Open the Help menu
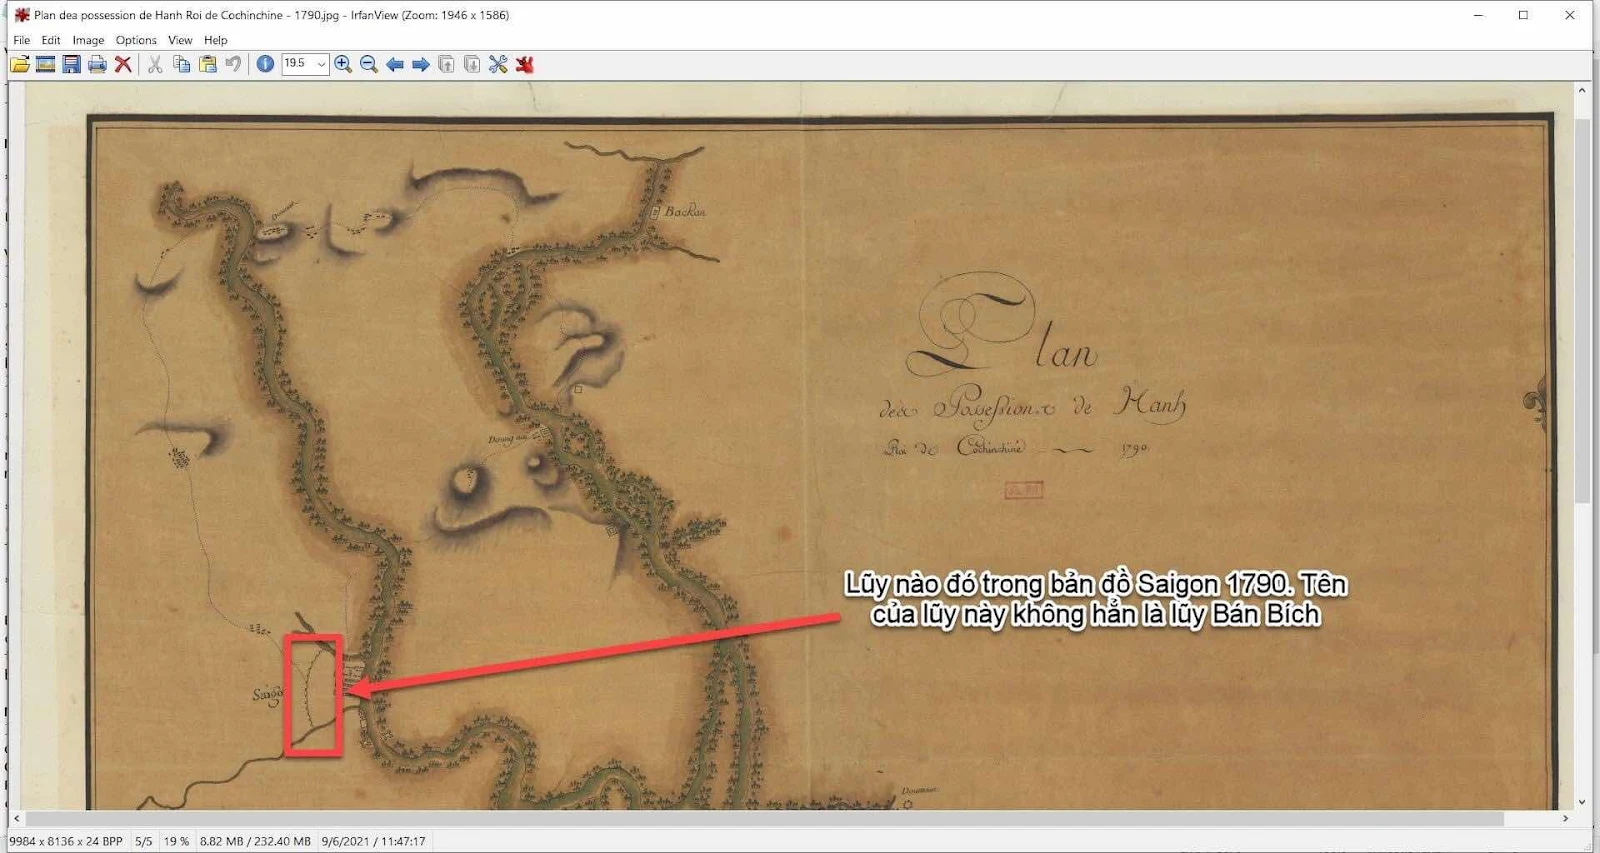The height and width of the screenshot is (853, 1600). 216,40
